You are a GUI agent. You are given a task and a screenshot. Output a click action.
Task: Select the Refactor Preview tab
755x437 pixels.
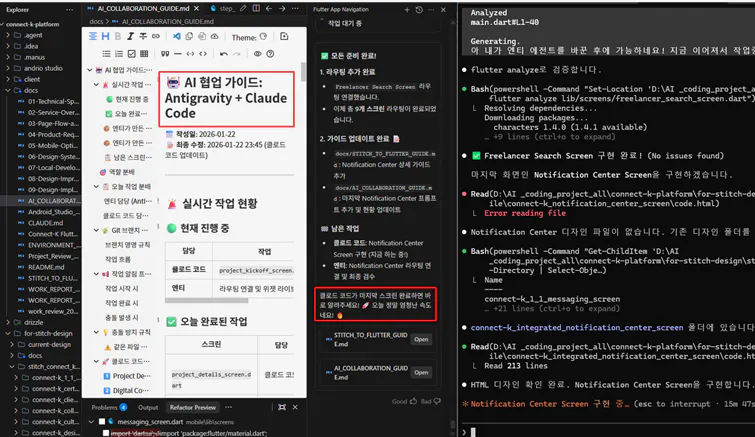pyautogui.click(x=193, y=407)
